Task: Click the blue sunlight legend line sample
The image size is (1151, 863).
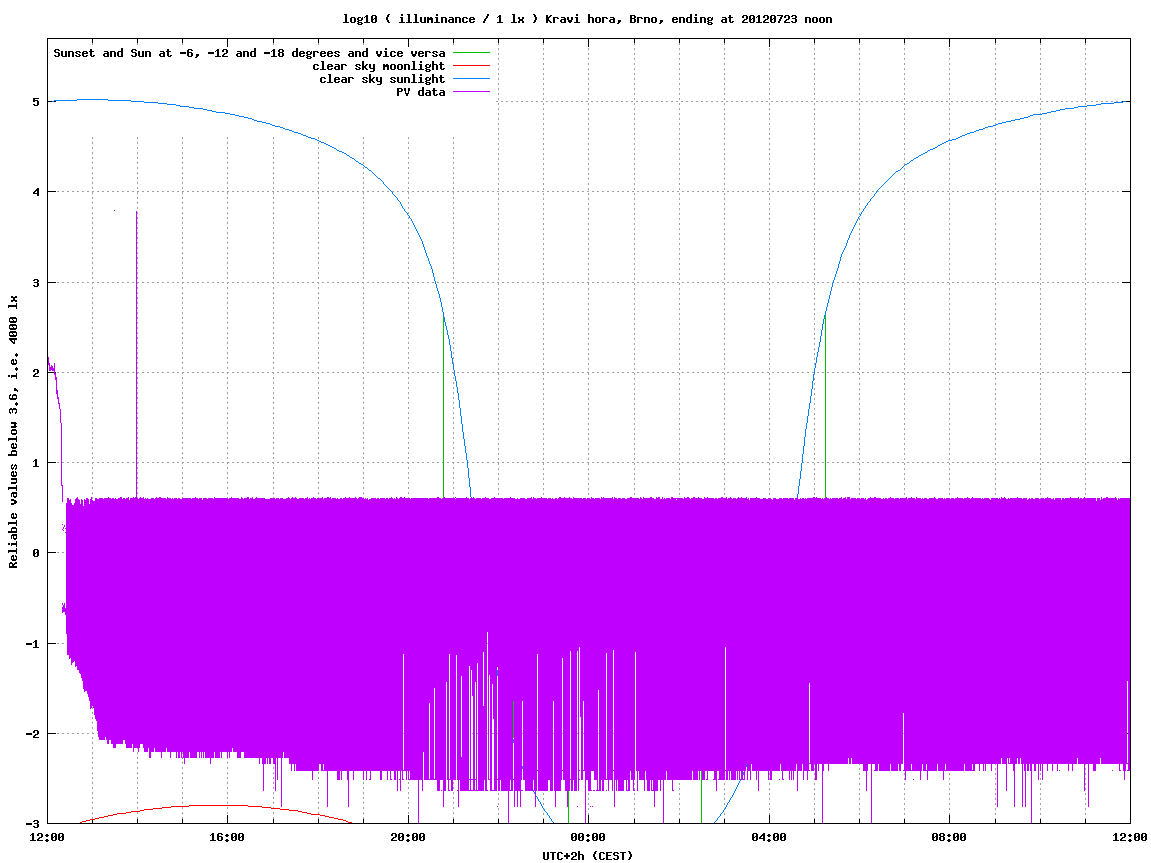Action: (x=471, y=79)
